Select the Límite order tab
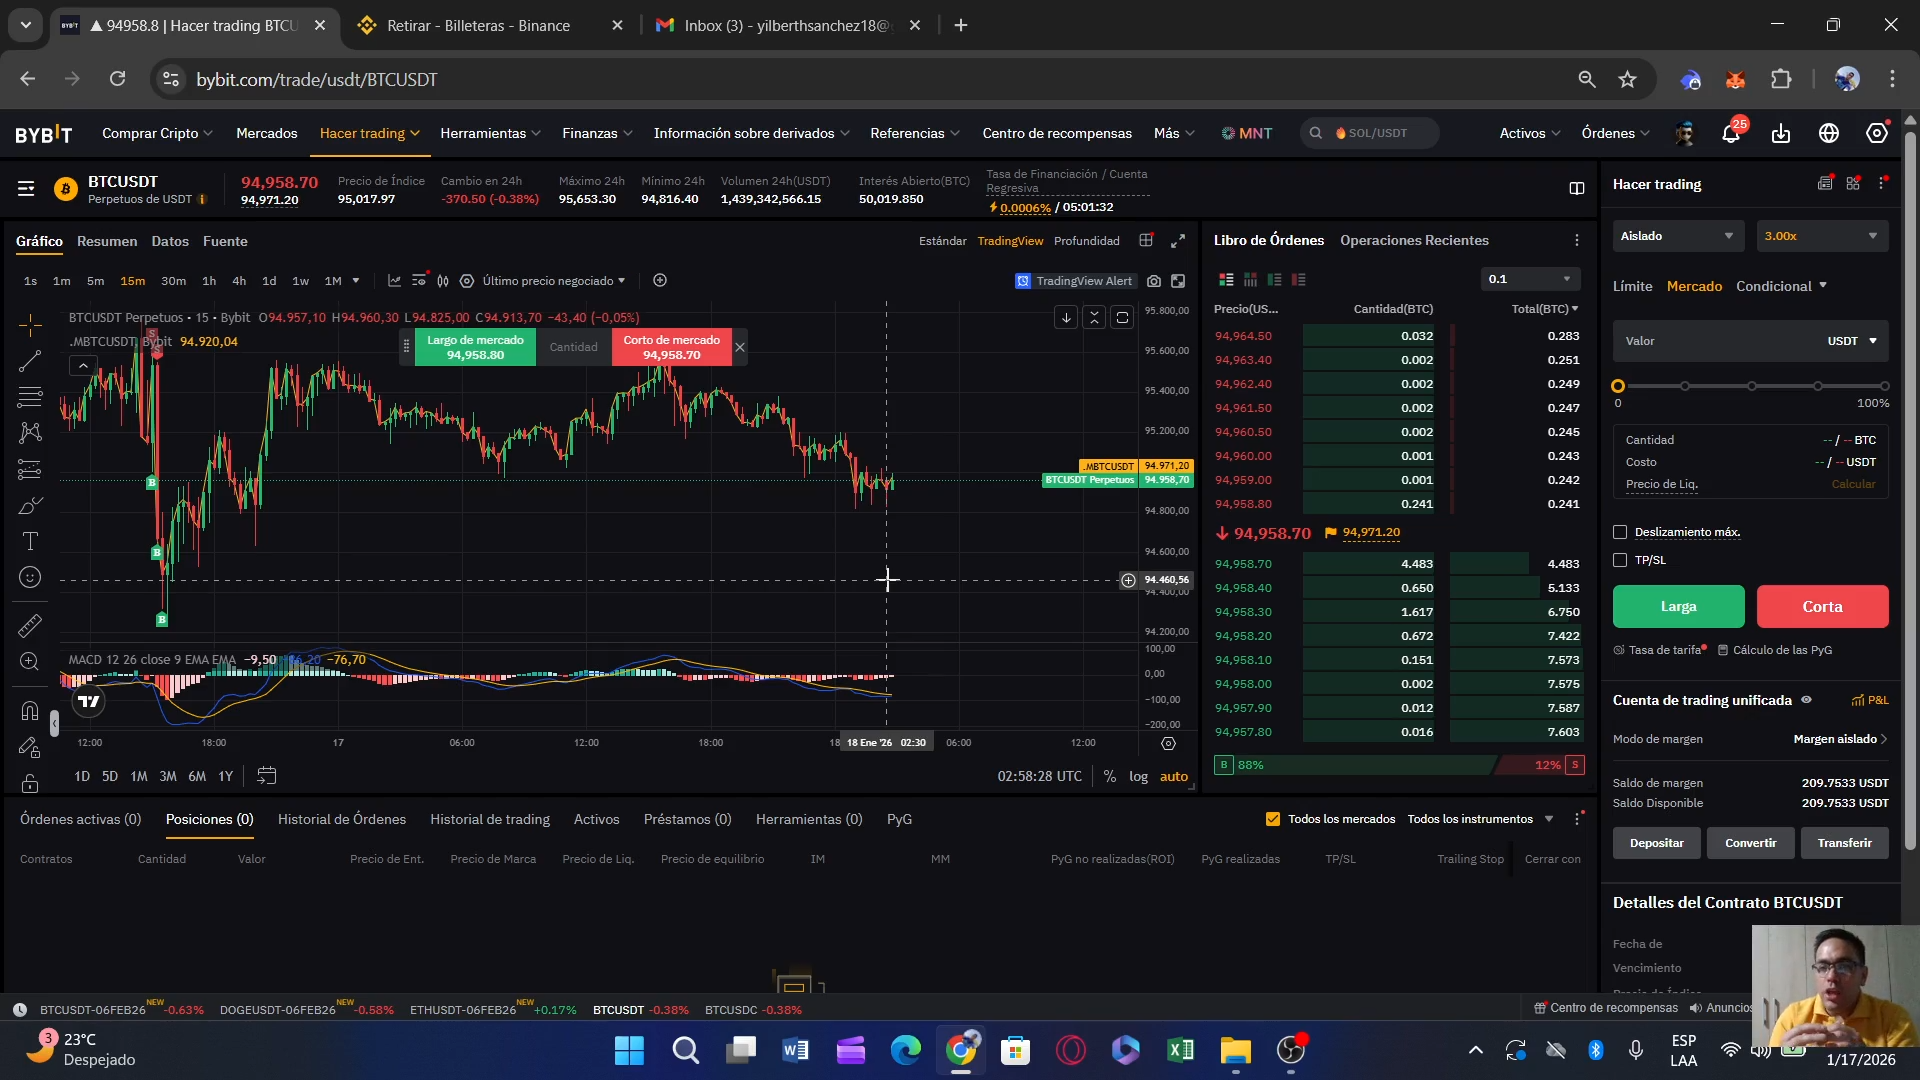Screen dimensions: 1920x1080 click(x=1632, y=286)
